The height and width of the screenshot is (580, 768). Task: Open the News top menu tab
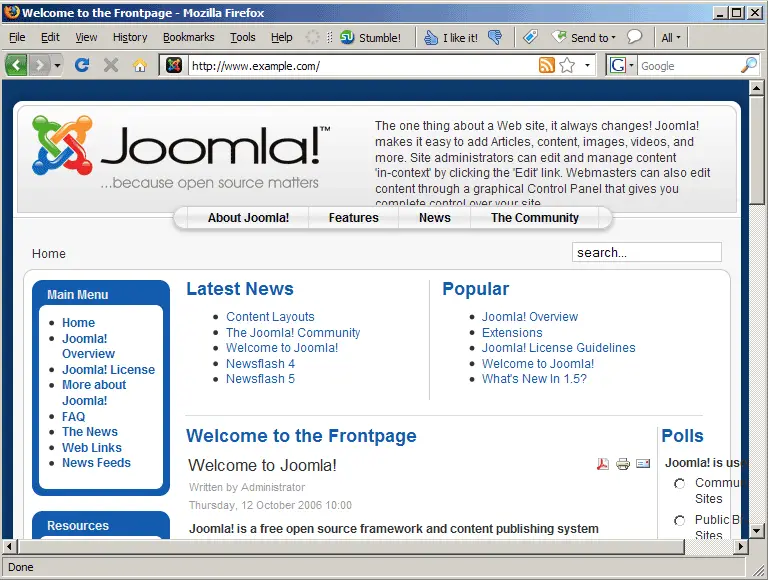tap(434, 218)
